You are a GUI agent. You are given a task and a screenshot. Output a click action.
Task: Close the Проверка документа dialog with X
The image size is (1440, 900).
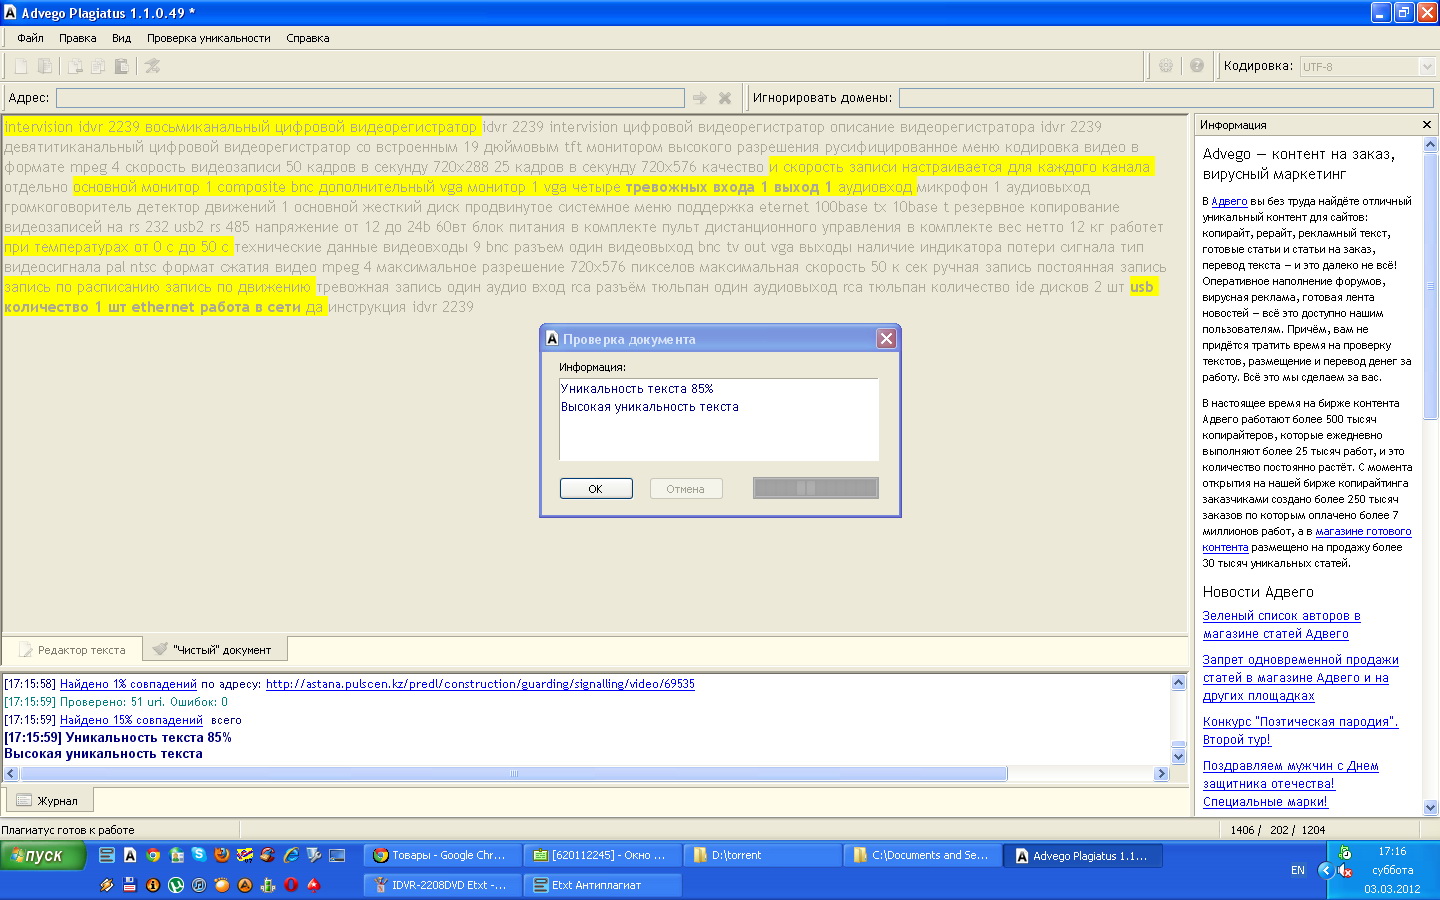(x=886, y=339)
